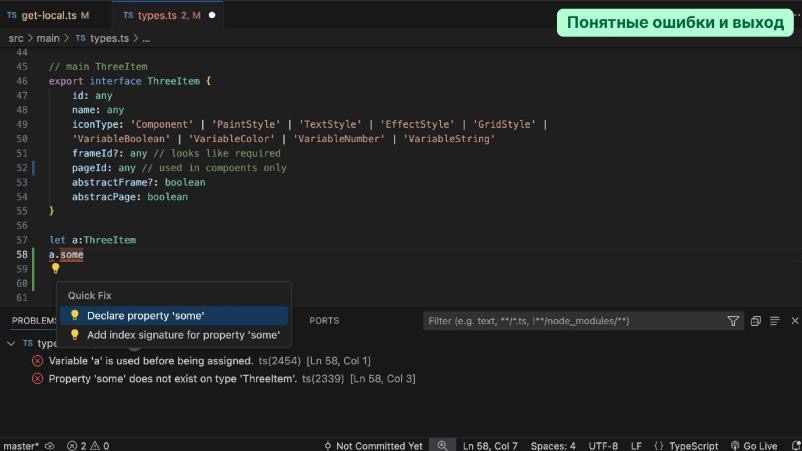The height and width of the screenshot is (451, 802).
Task: Click the ThreeItem interface name on line 46
Action: coord(173,81)
